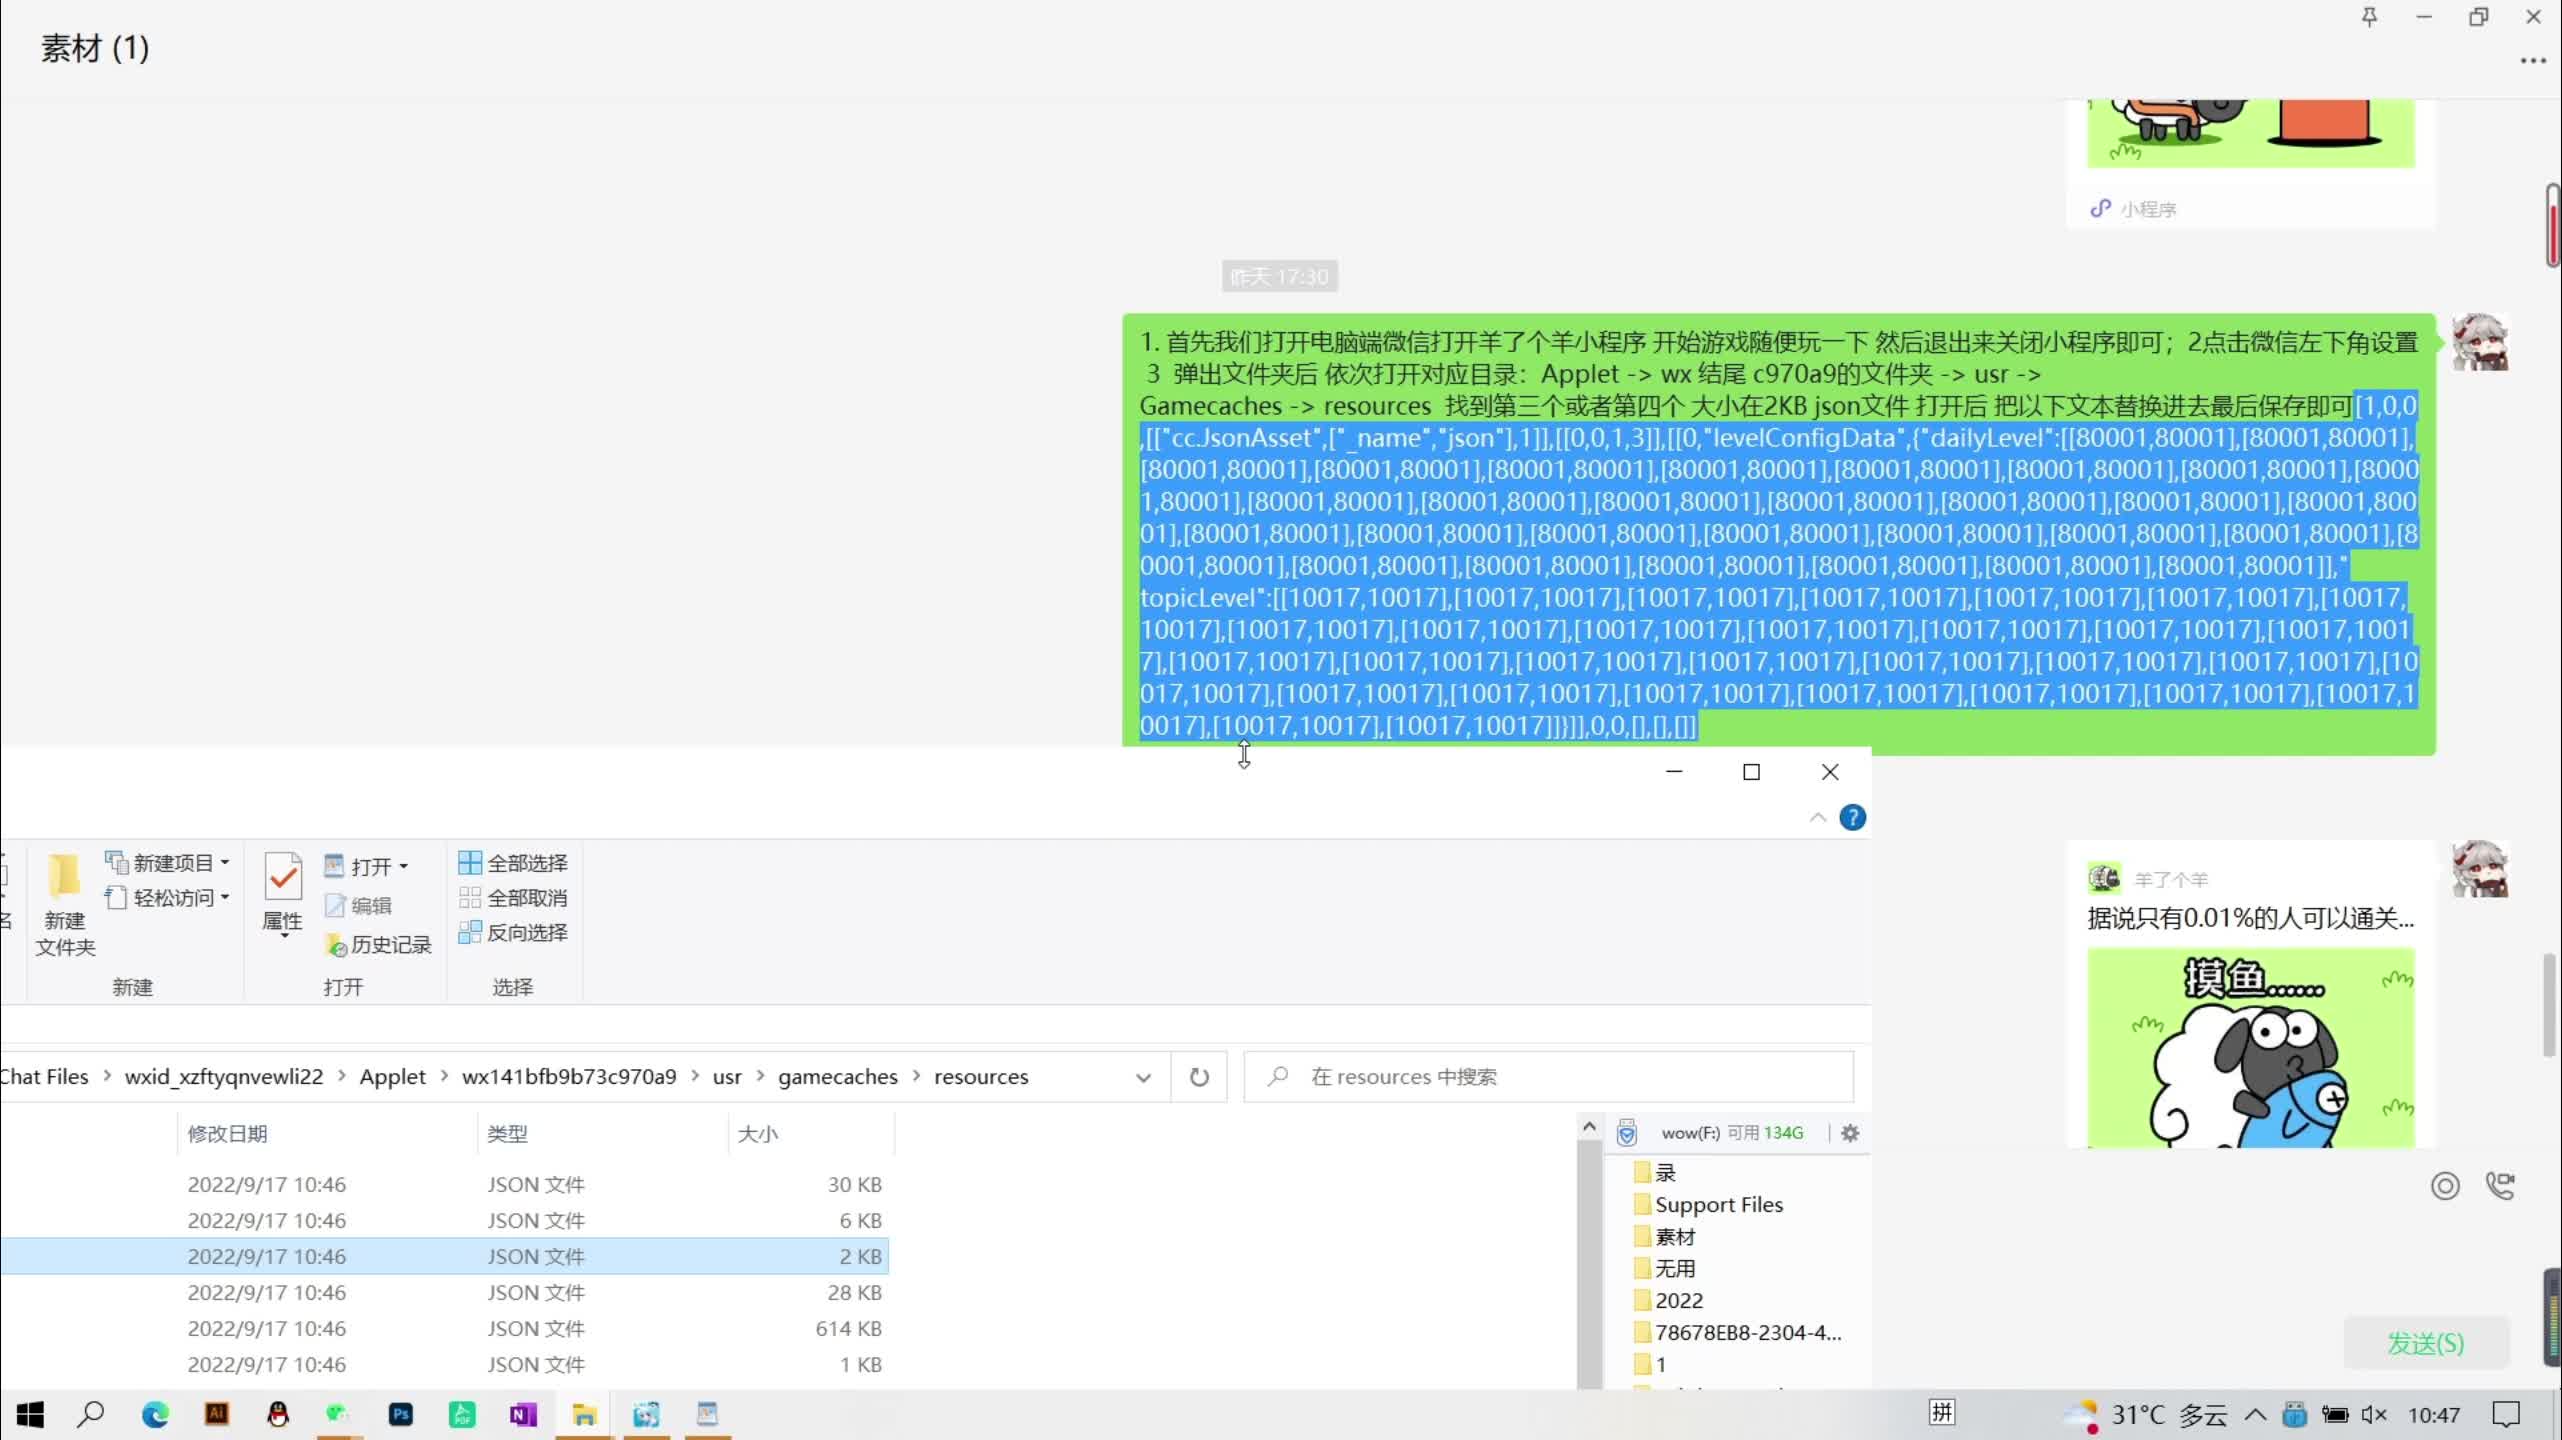This screenshot has height=1440, width=2562.
Task: Open Adobe Illustrator from taskbar
Action: [x=217, y=1414]
